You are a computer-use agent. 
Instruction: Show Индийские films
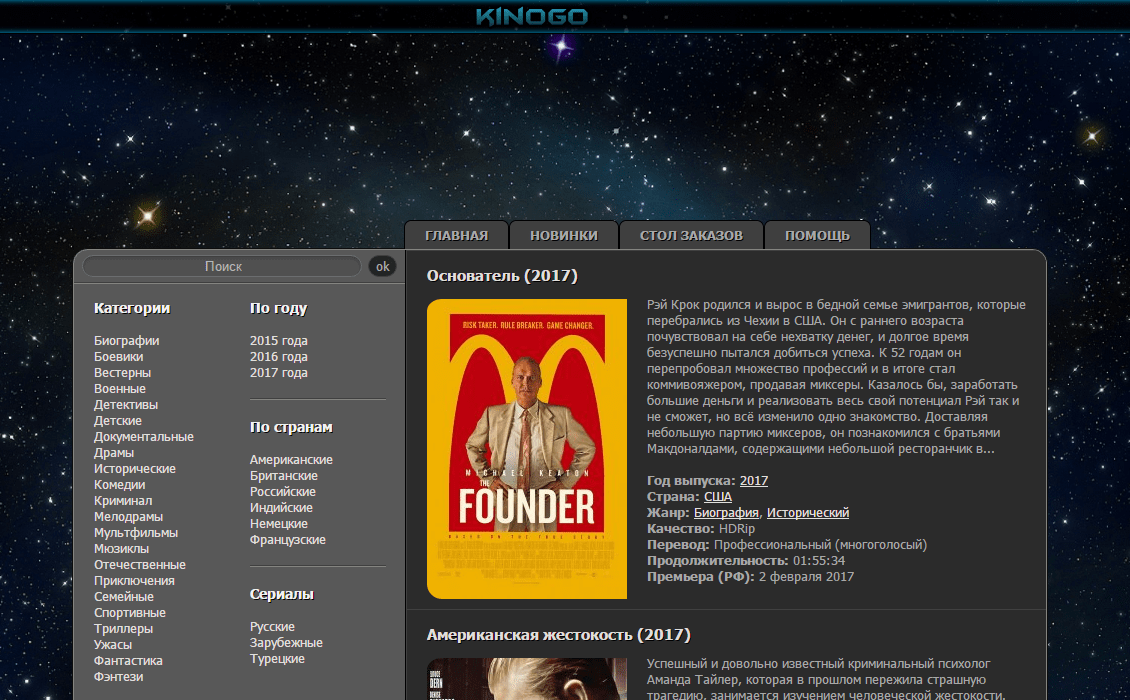click(x=281, y=508)
